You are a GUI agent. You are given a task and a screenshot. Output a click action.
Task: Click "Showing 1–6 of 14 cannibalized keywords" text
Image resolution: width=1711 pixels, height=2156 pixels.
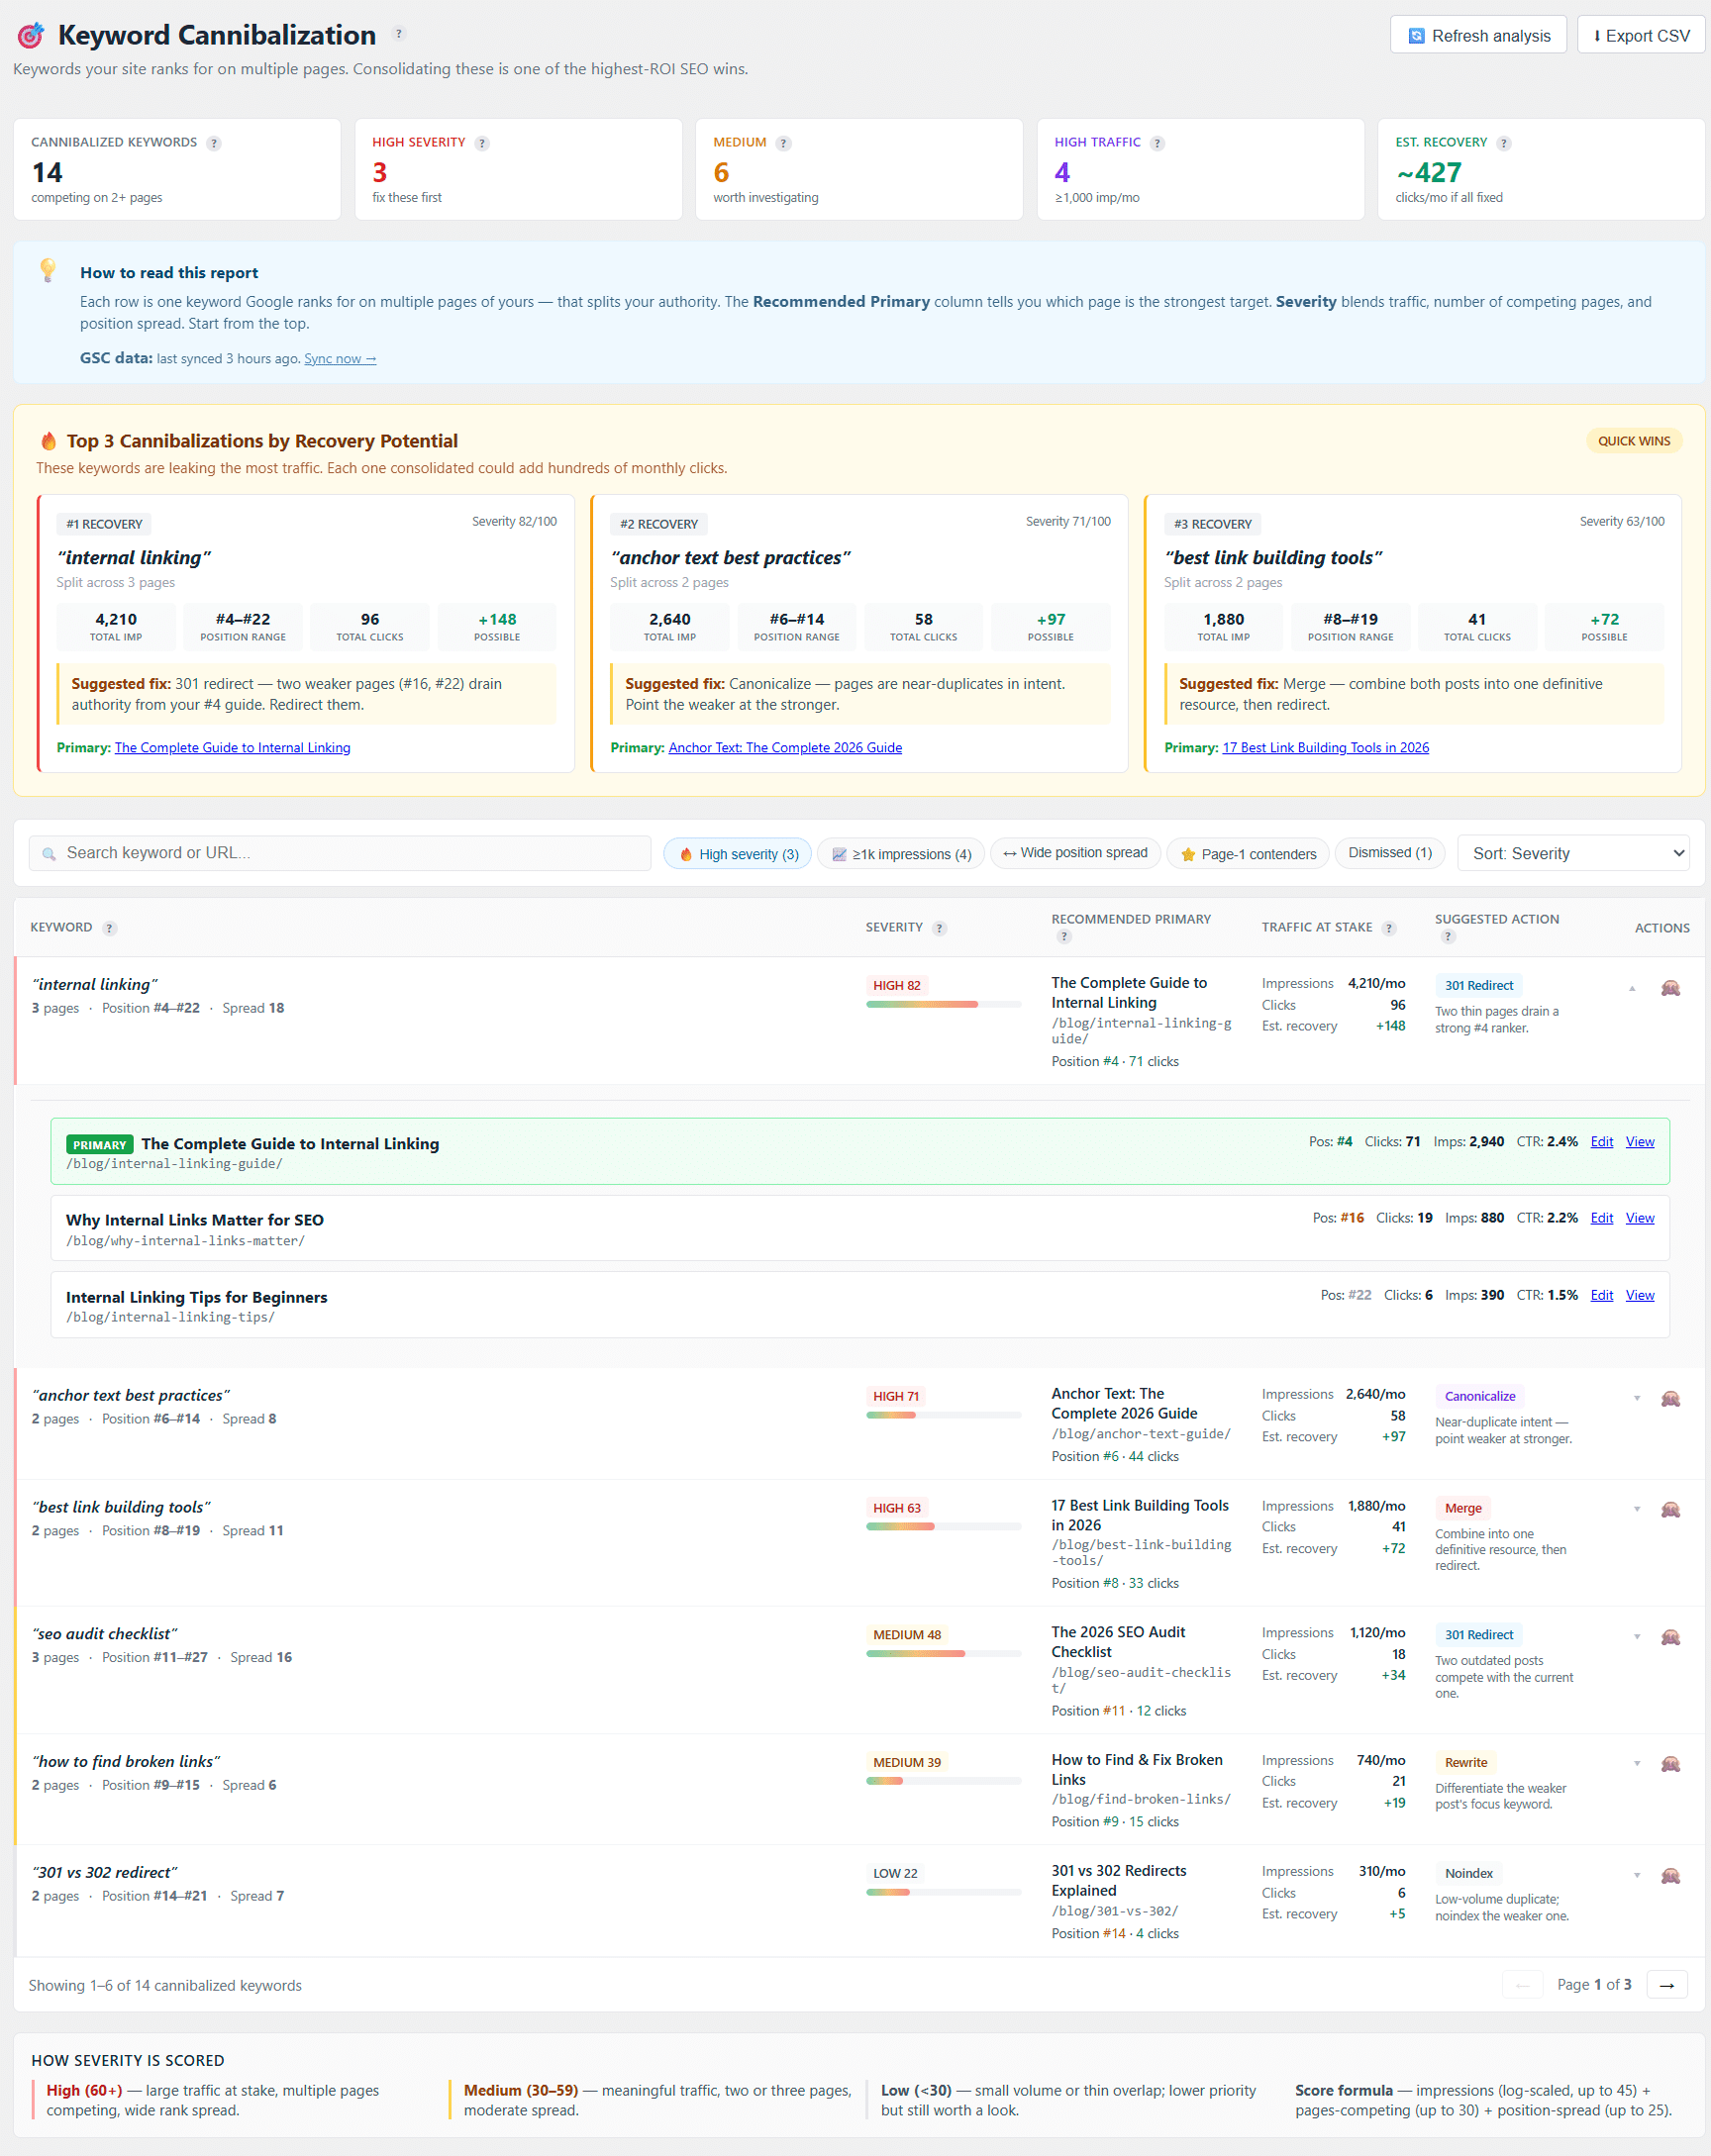point(165,1986)
